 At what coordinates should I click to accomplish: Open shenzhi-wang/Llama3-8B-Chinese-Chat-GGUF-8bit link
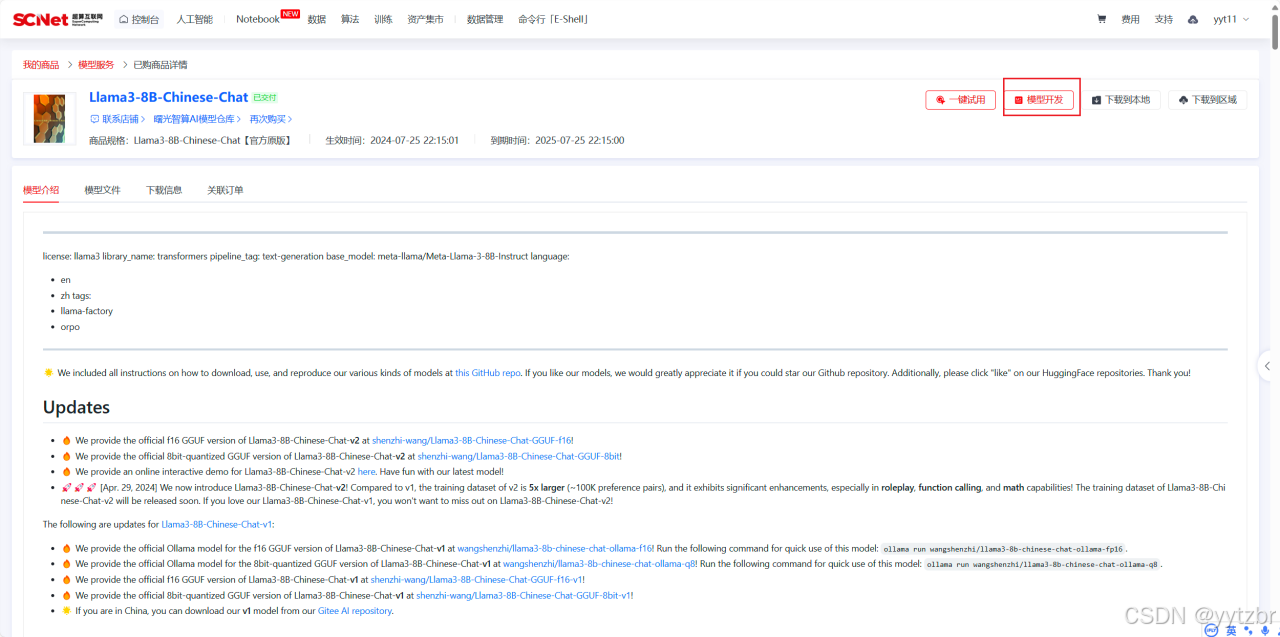click(x=518, y=456)
